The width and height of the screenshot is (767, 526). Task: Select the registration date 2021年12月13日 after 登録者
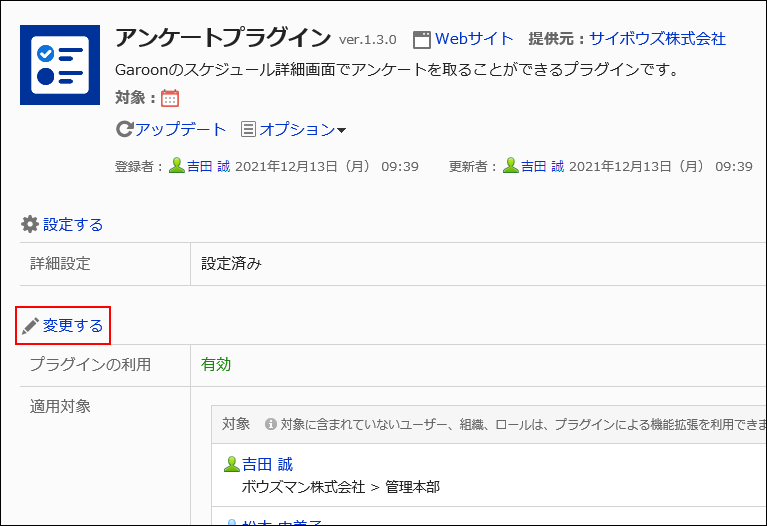(x=286, y=166)
